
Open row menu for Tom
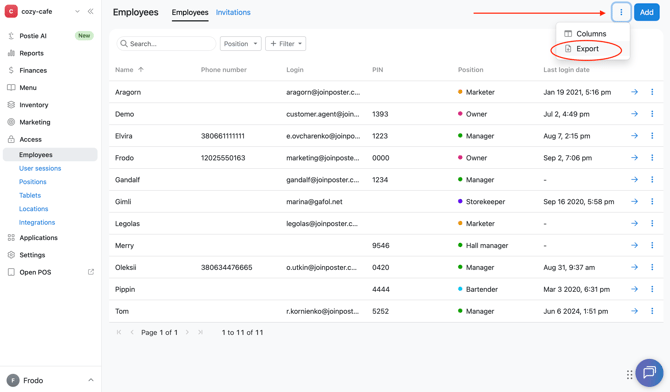652,311
